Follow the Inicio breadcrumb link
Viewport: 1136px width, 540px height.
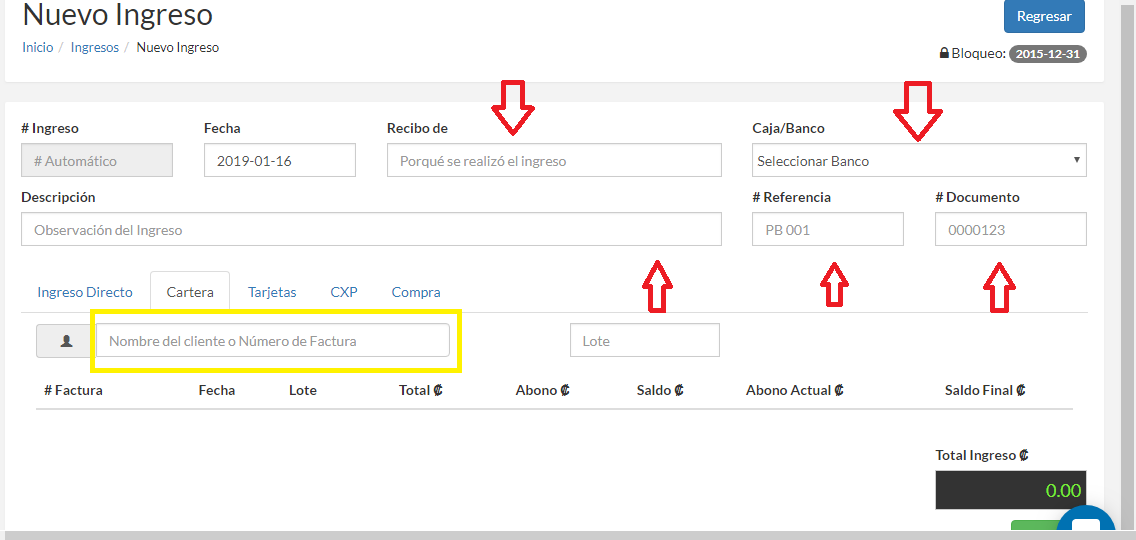click(x=37, y=47)
